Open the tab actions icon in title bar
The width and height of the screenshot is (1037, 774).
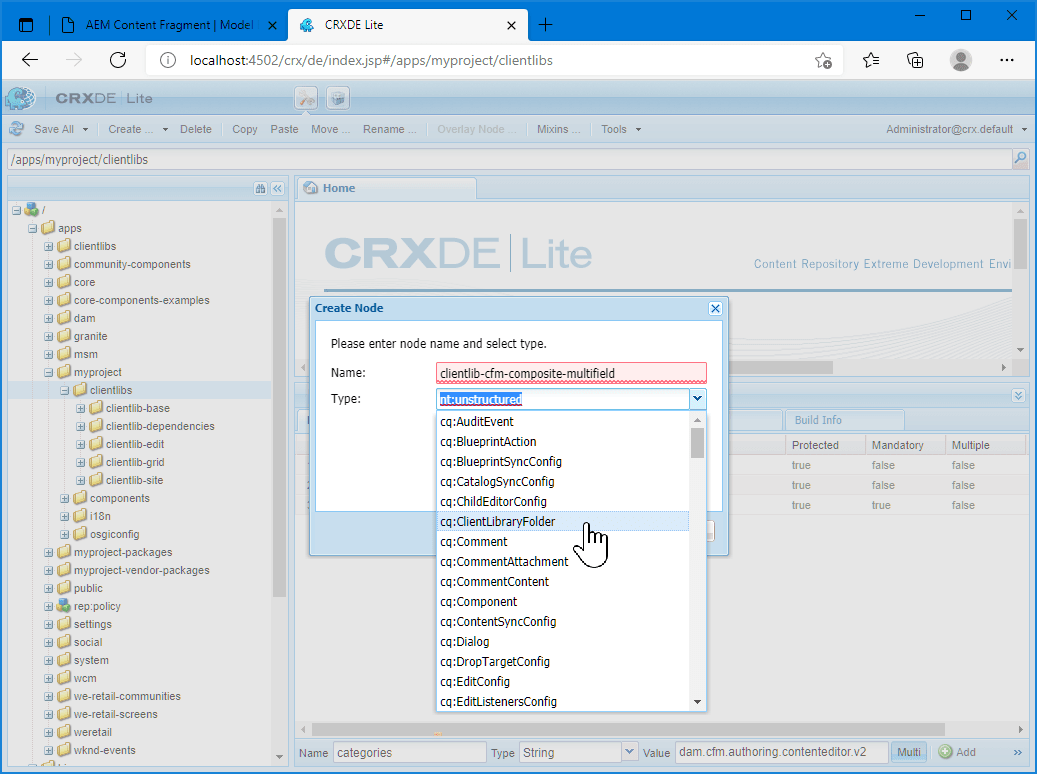(26, 25)
